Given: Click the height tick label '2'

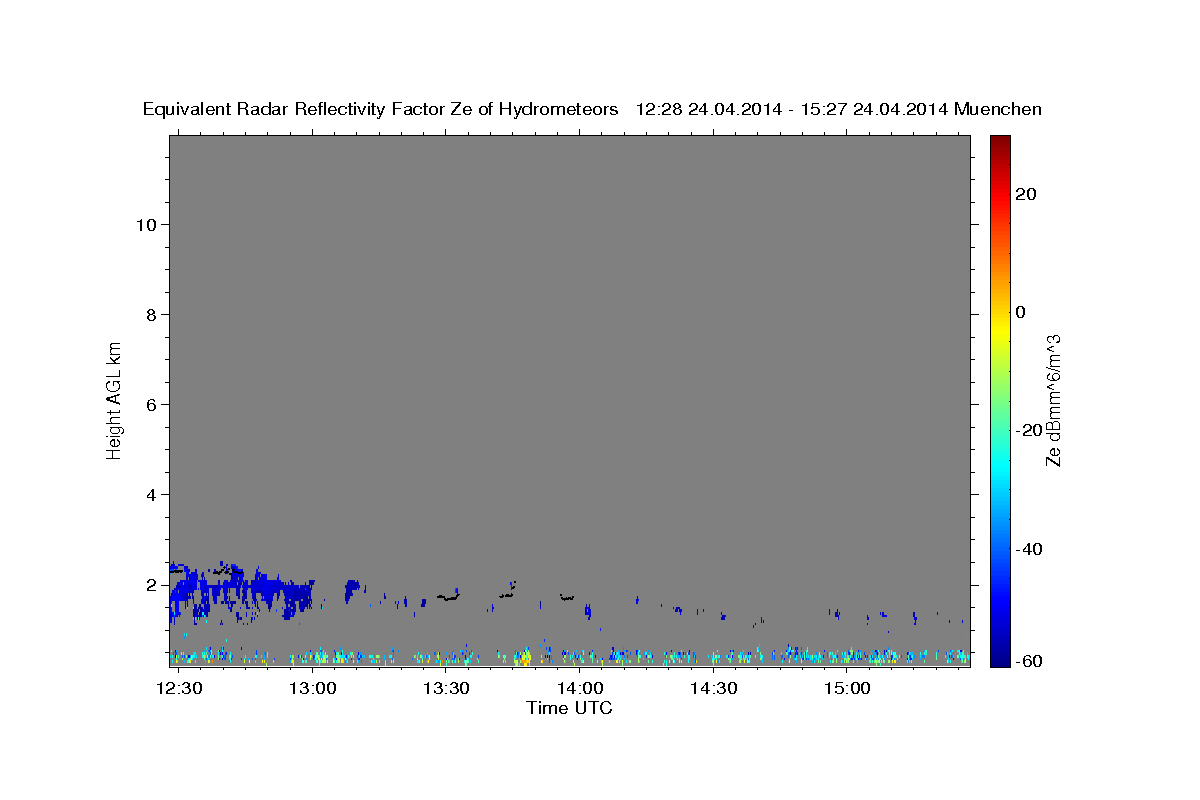Looking at the screenshot, I should coord(152,585).
